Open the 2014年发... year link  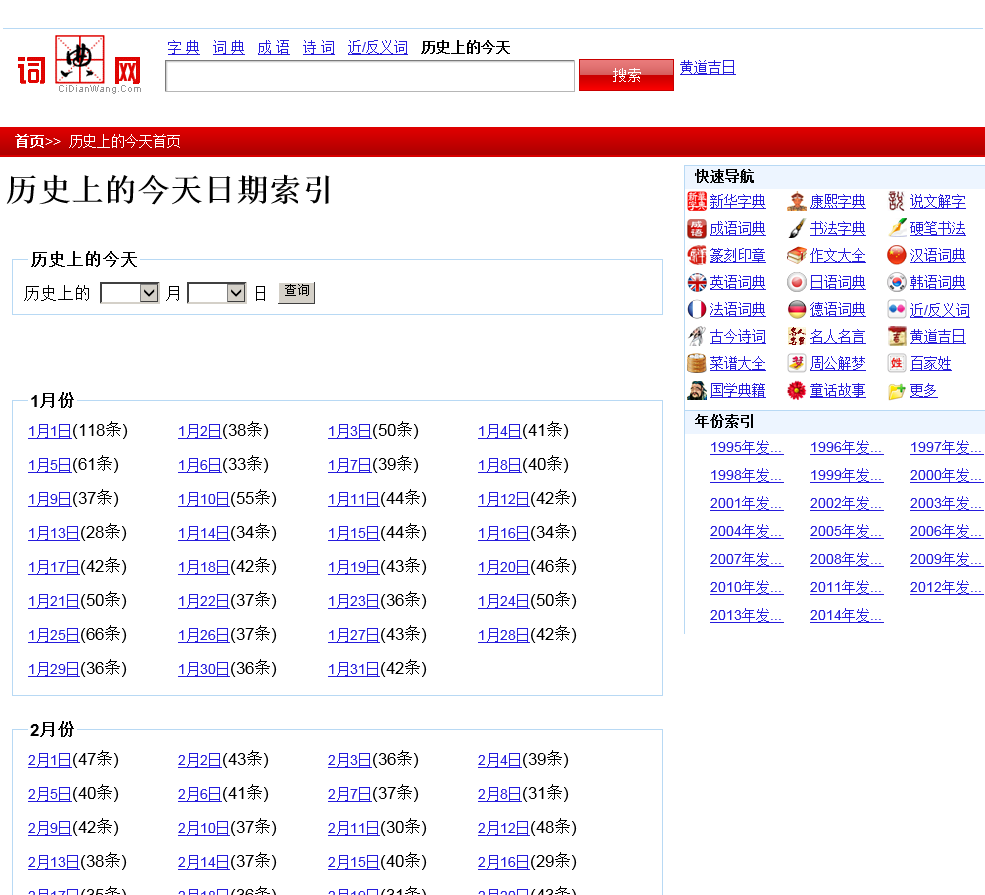pyautogui.click(x=846, y=616)
